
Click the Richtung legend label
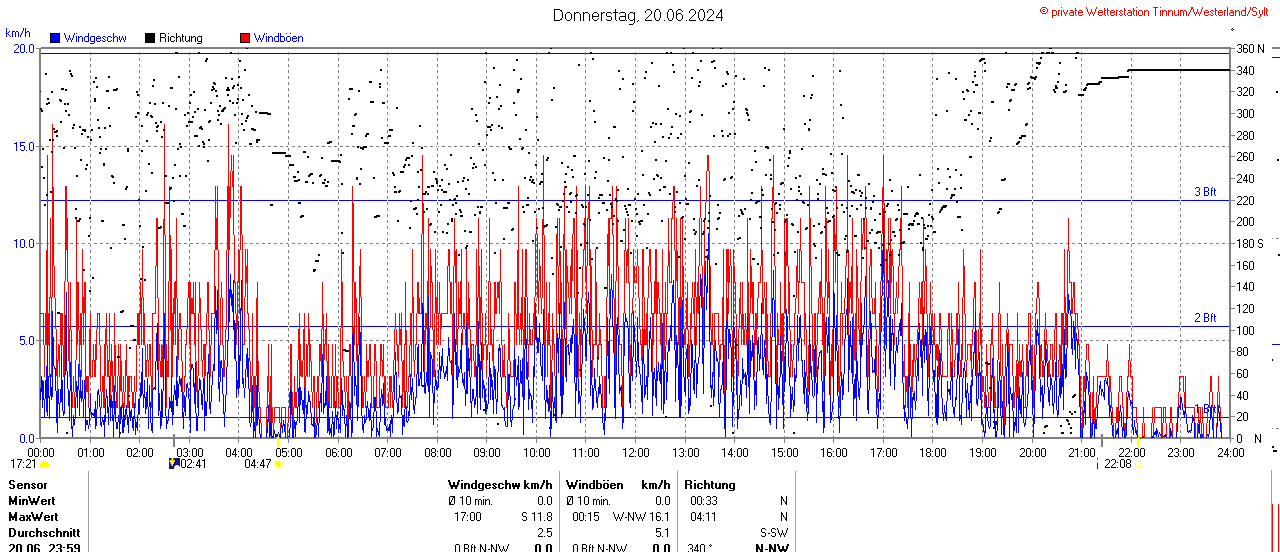[181, 38]
